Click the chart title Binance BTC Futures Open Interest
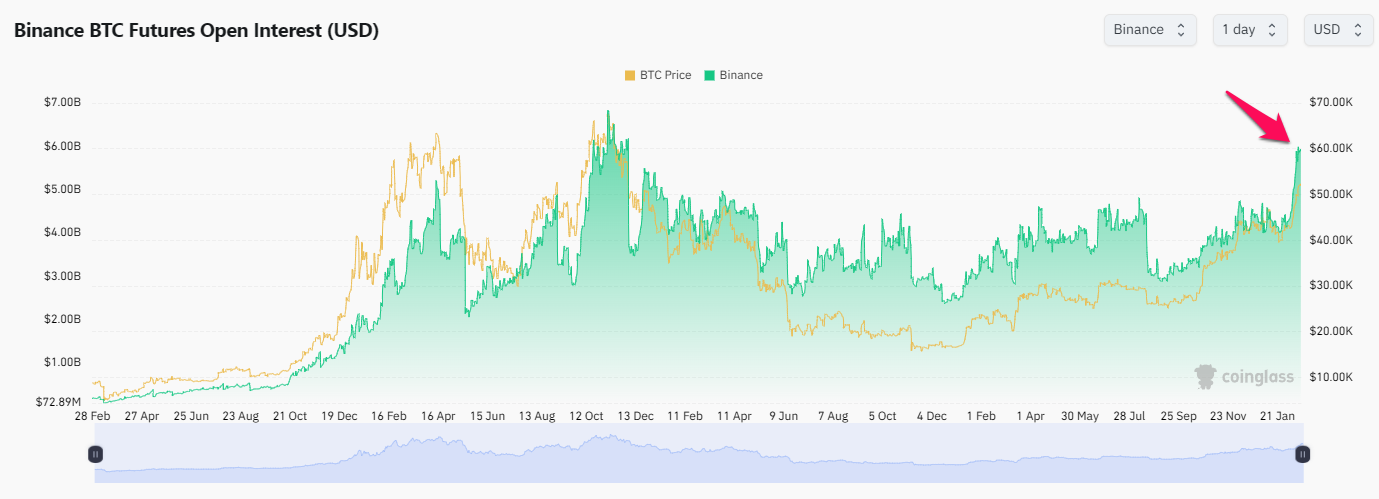Image resolution: width=1379 pixels, height=499 pixels. tap(196, 31)
